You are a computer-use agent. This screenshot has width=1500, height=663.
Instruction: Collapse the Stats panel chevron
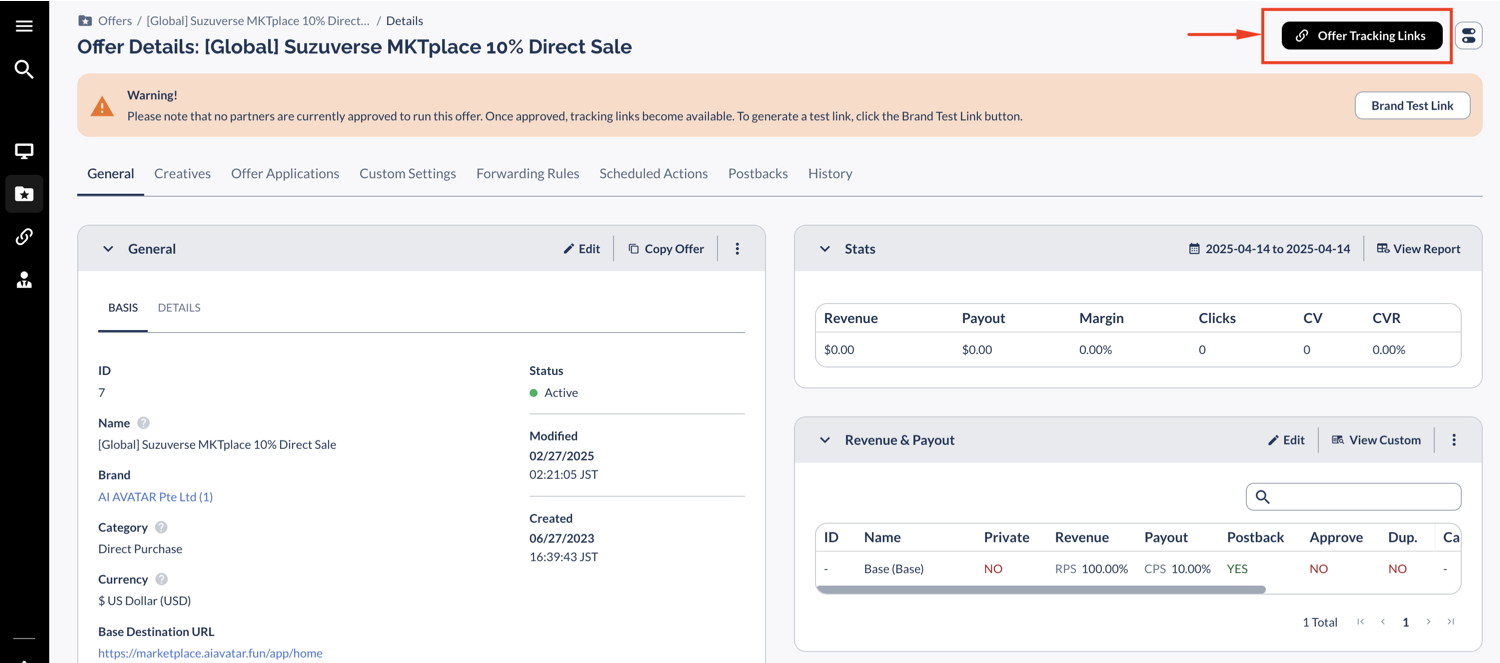tap(825, 249)
